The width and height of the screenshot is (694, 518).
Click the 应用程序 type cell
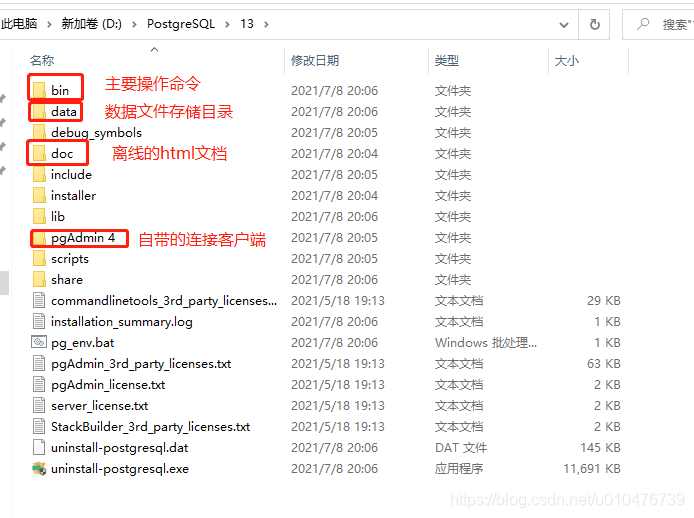point(459,469)
